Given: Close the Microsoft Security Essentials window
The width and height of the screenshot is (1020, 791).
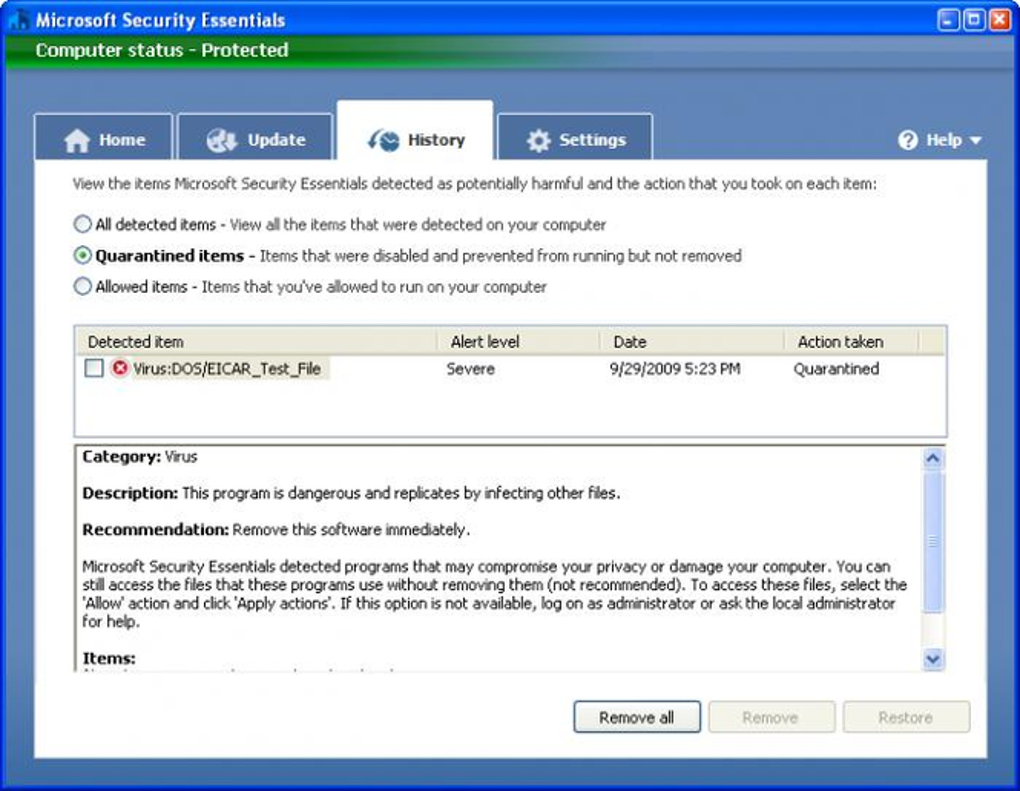Looking at the screenshot, I should pos(1000,20).
